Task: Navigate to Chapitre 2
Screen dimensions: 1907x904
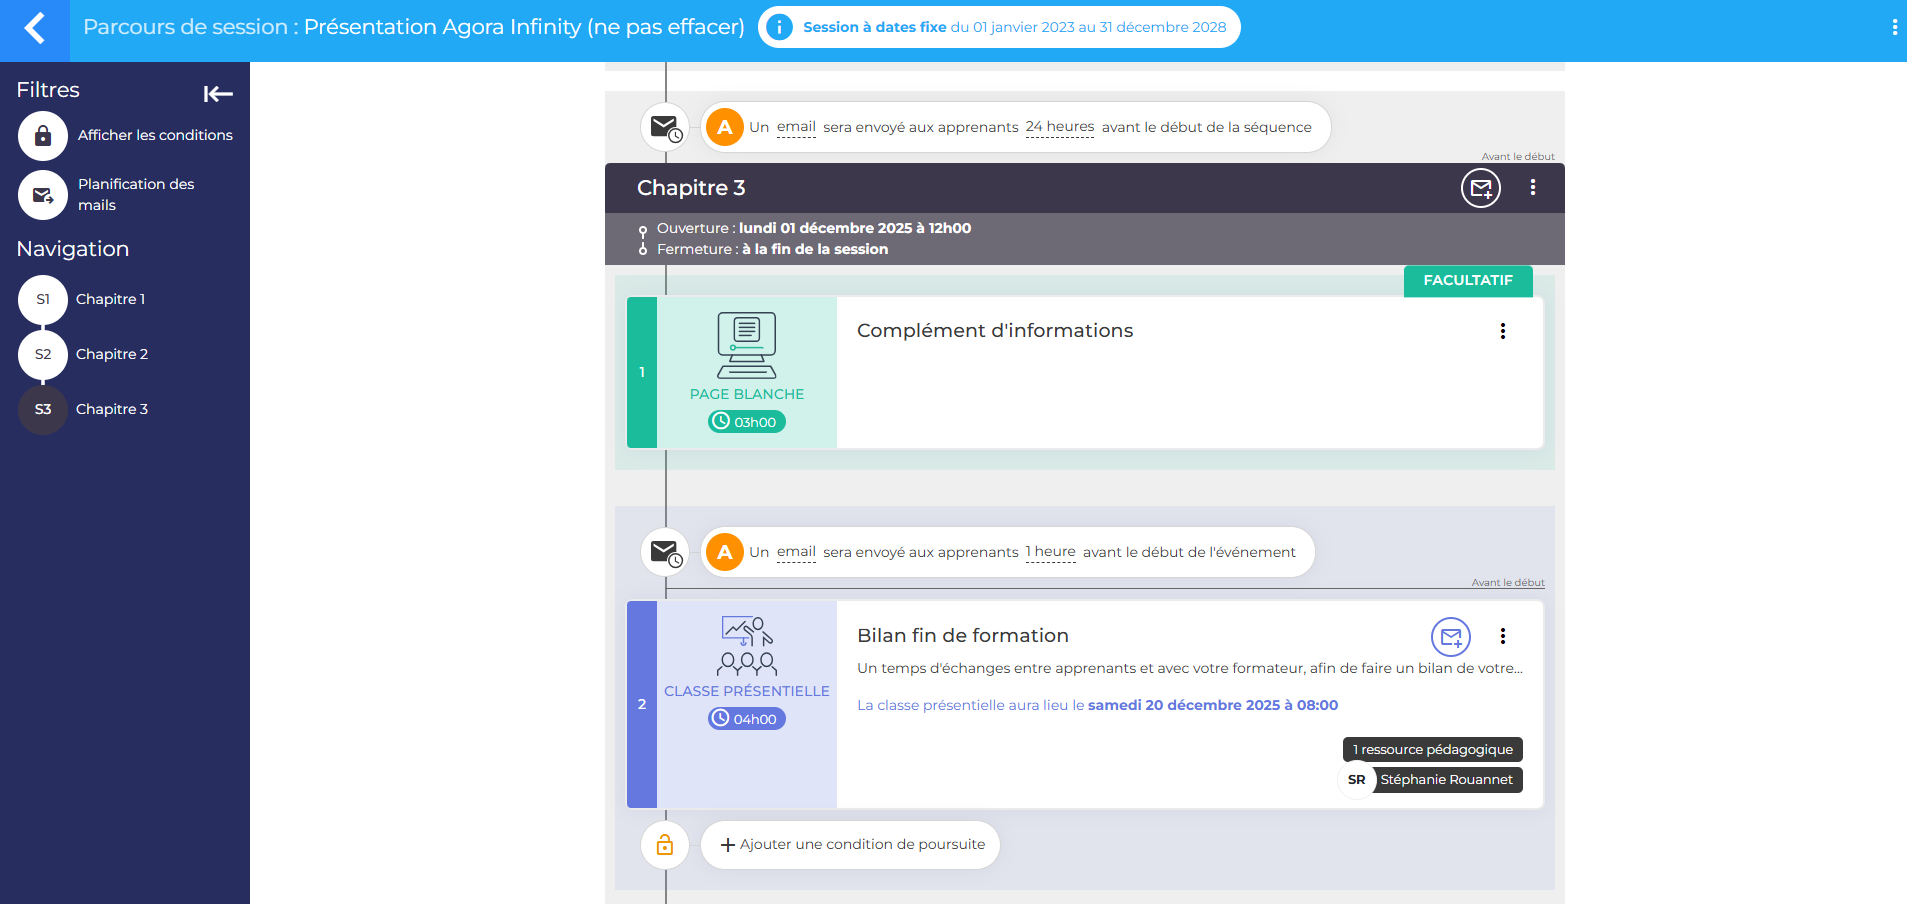Action: point(111,354)
